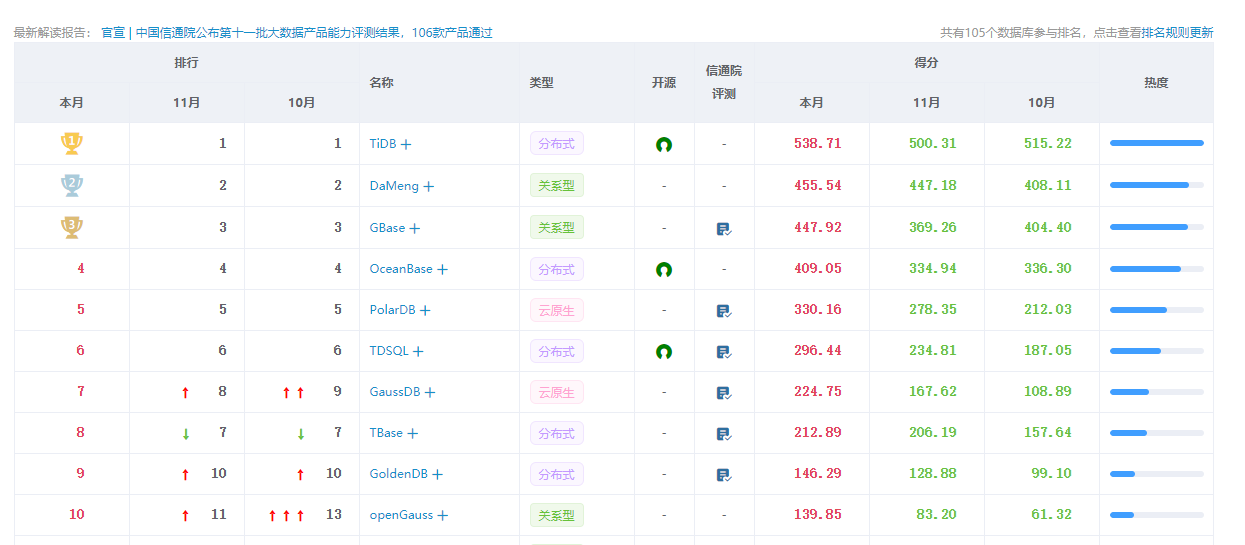Click the 开源 column header
The width and height of the screenshot is (1245, 545).
tap(664, 83)
